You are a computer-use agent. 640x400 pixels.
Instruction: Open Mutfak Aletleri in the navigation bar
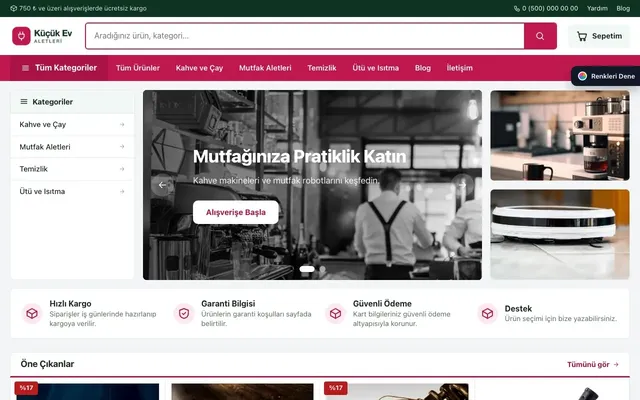point(265,68)
